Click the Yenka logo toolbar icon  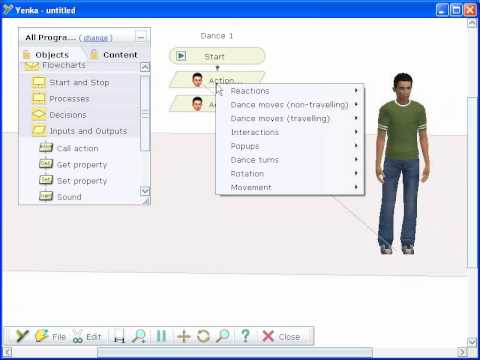[x=22, y=336]
